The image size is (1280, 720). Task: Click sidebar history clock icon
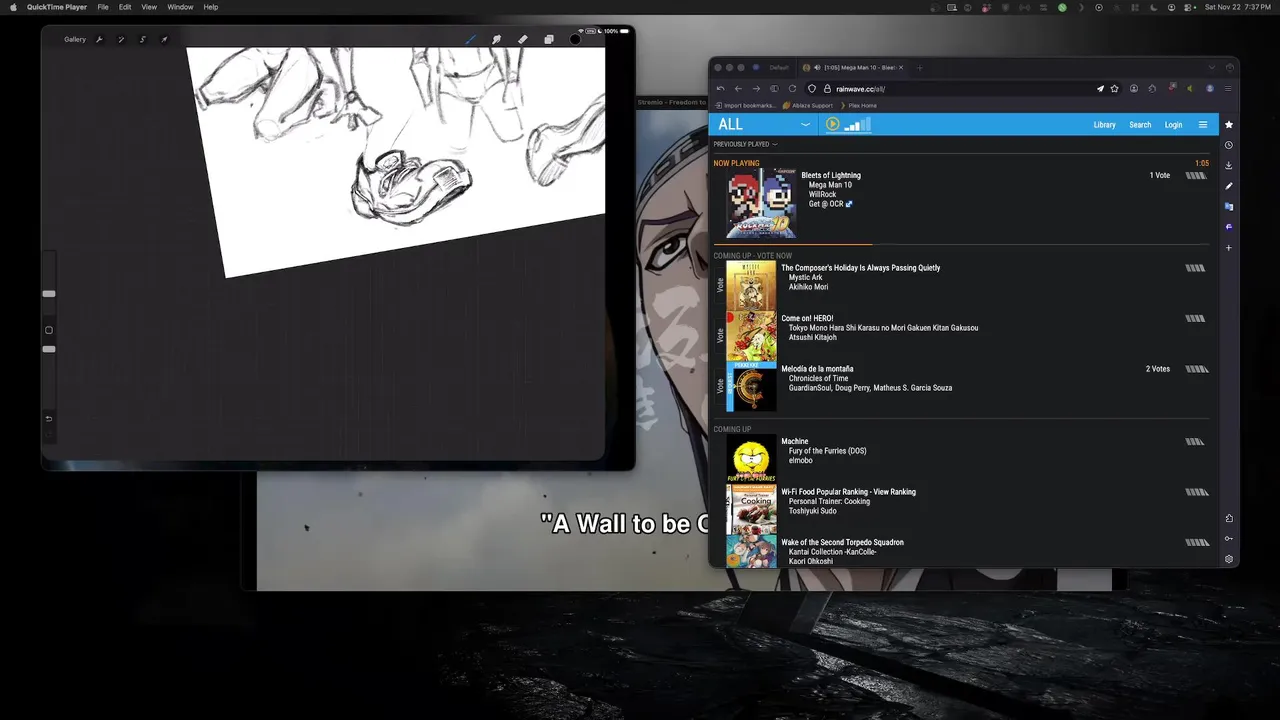tap(1229, 145)
